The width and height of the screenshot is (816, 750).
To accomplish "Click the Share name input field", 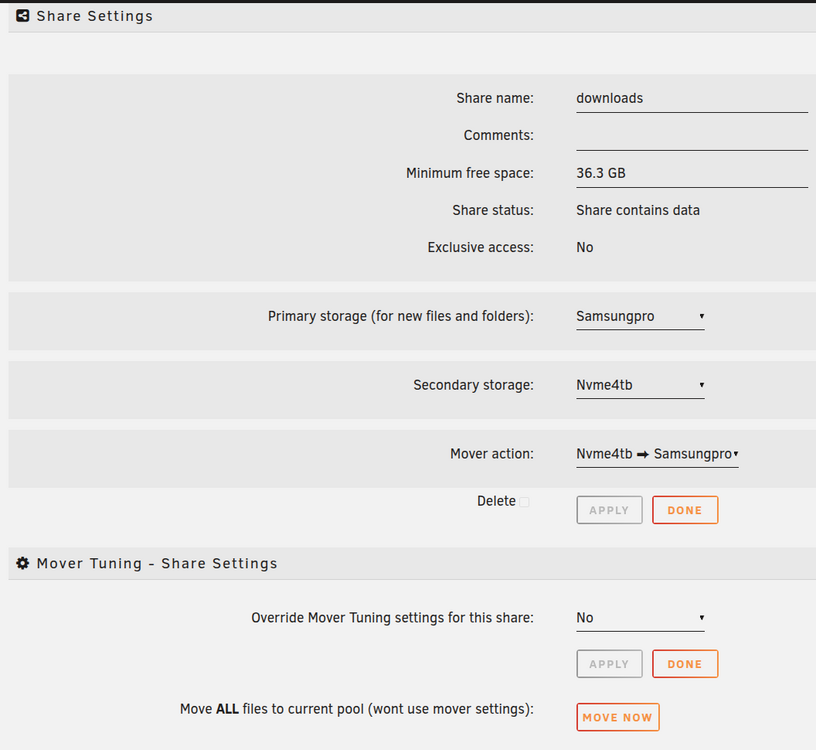I will pyautogui.click(x=692, y=99).
